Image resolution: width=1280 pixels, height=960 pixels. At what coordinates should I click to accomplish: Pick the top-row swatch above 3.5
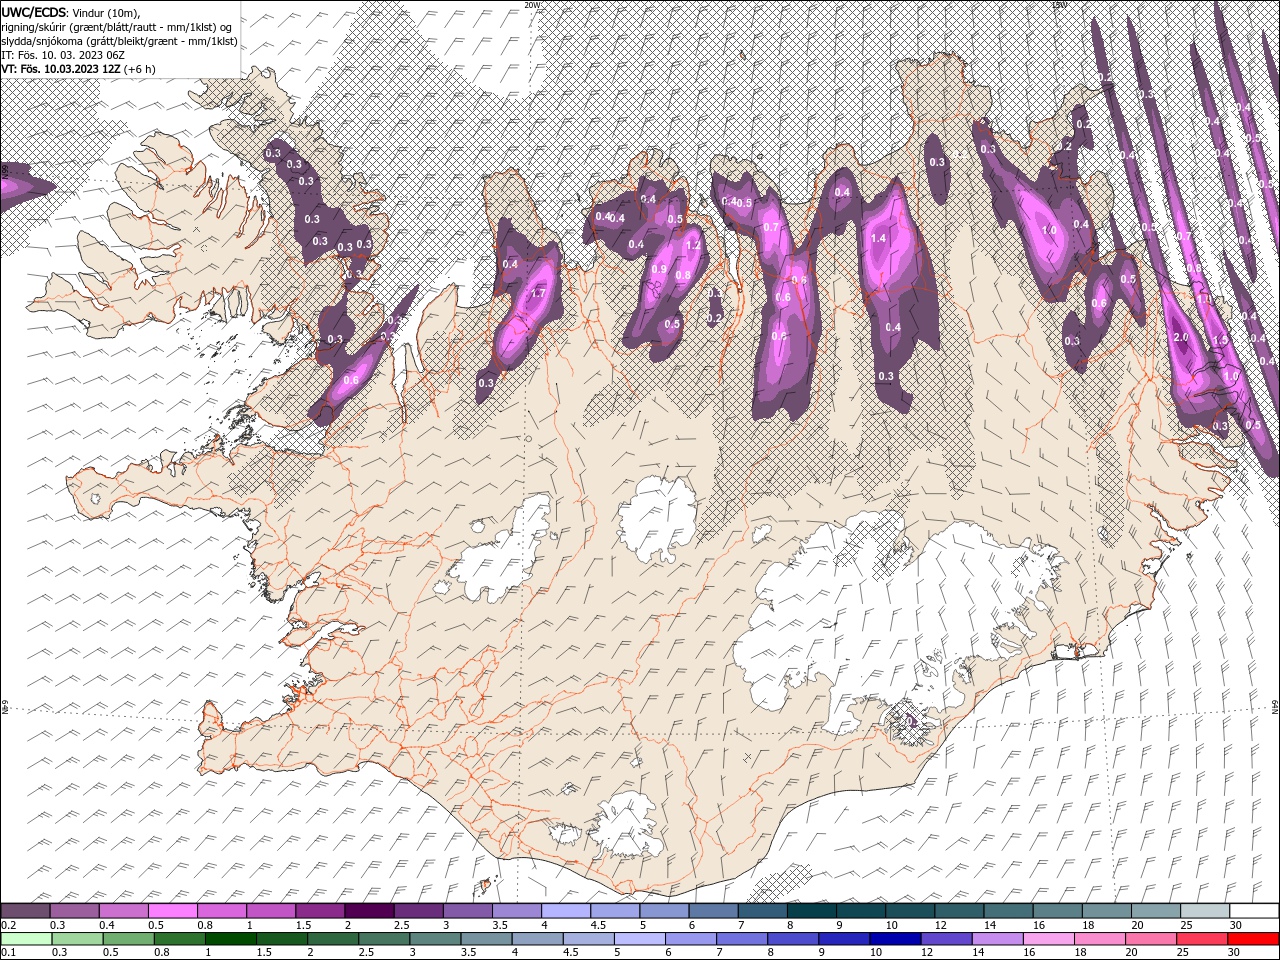coord(517,911)
